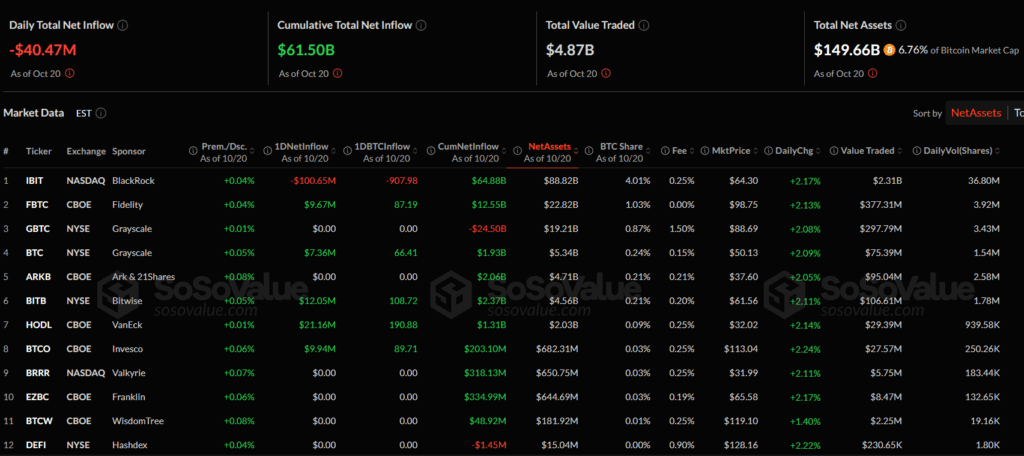Click info icon beside Market Data EST

click(x=101, y=113)
